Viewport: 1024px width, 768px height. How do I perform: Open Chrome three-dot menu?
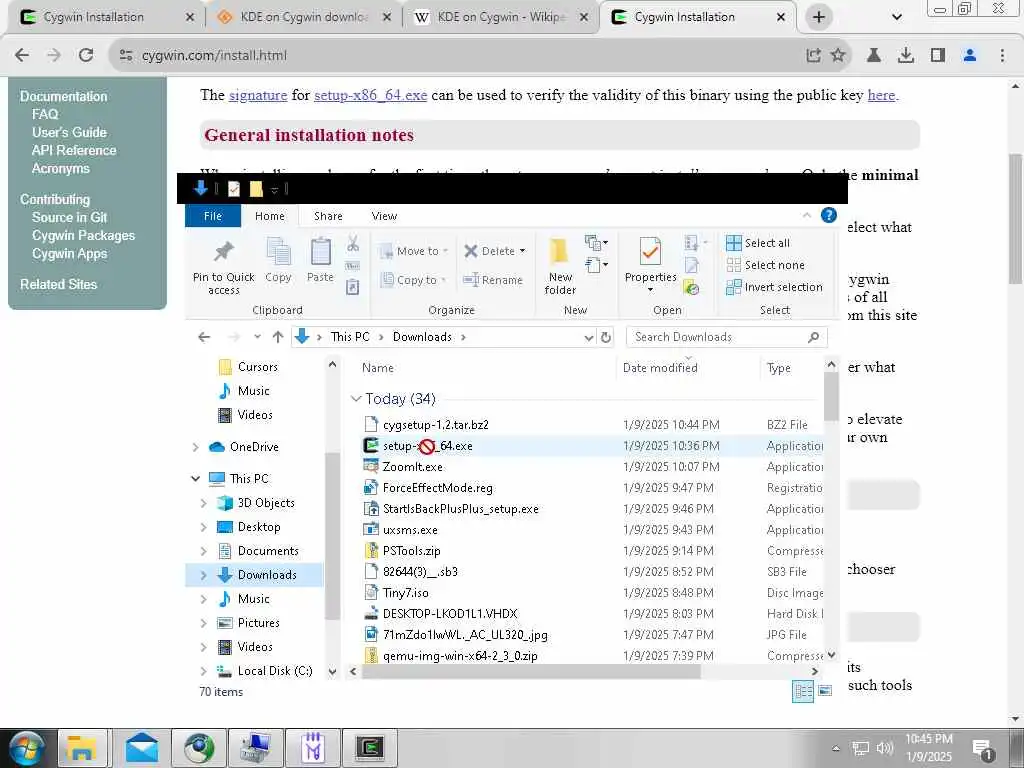[1002, 56]
